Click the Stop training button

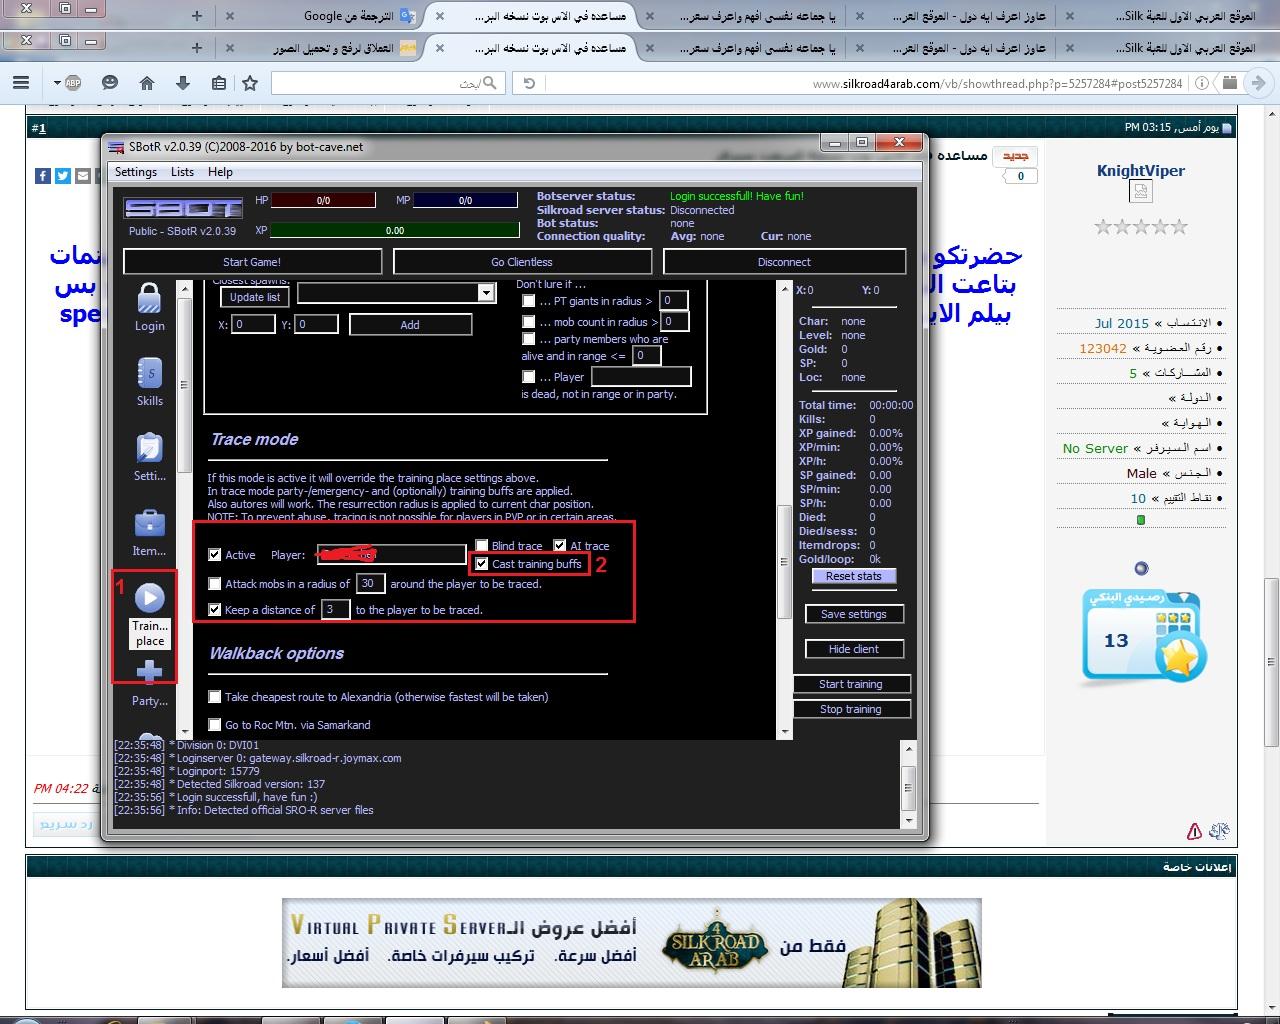(x=851, y=709)
